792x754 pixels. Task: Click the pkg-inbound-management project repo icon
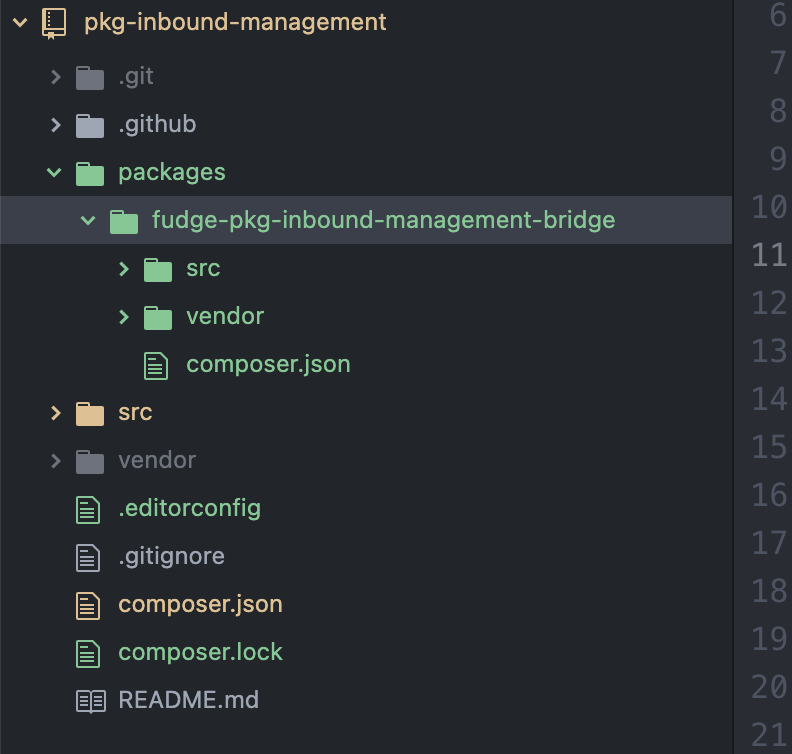pyautogui.click(x=54, y=24)
